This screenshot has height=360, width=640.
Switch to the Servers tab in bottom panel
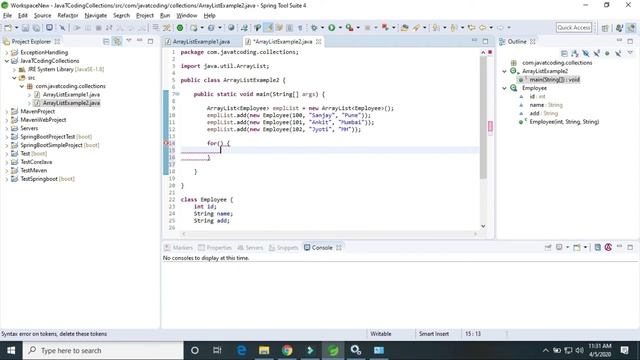(250, 248)
